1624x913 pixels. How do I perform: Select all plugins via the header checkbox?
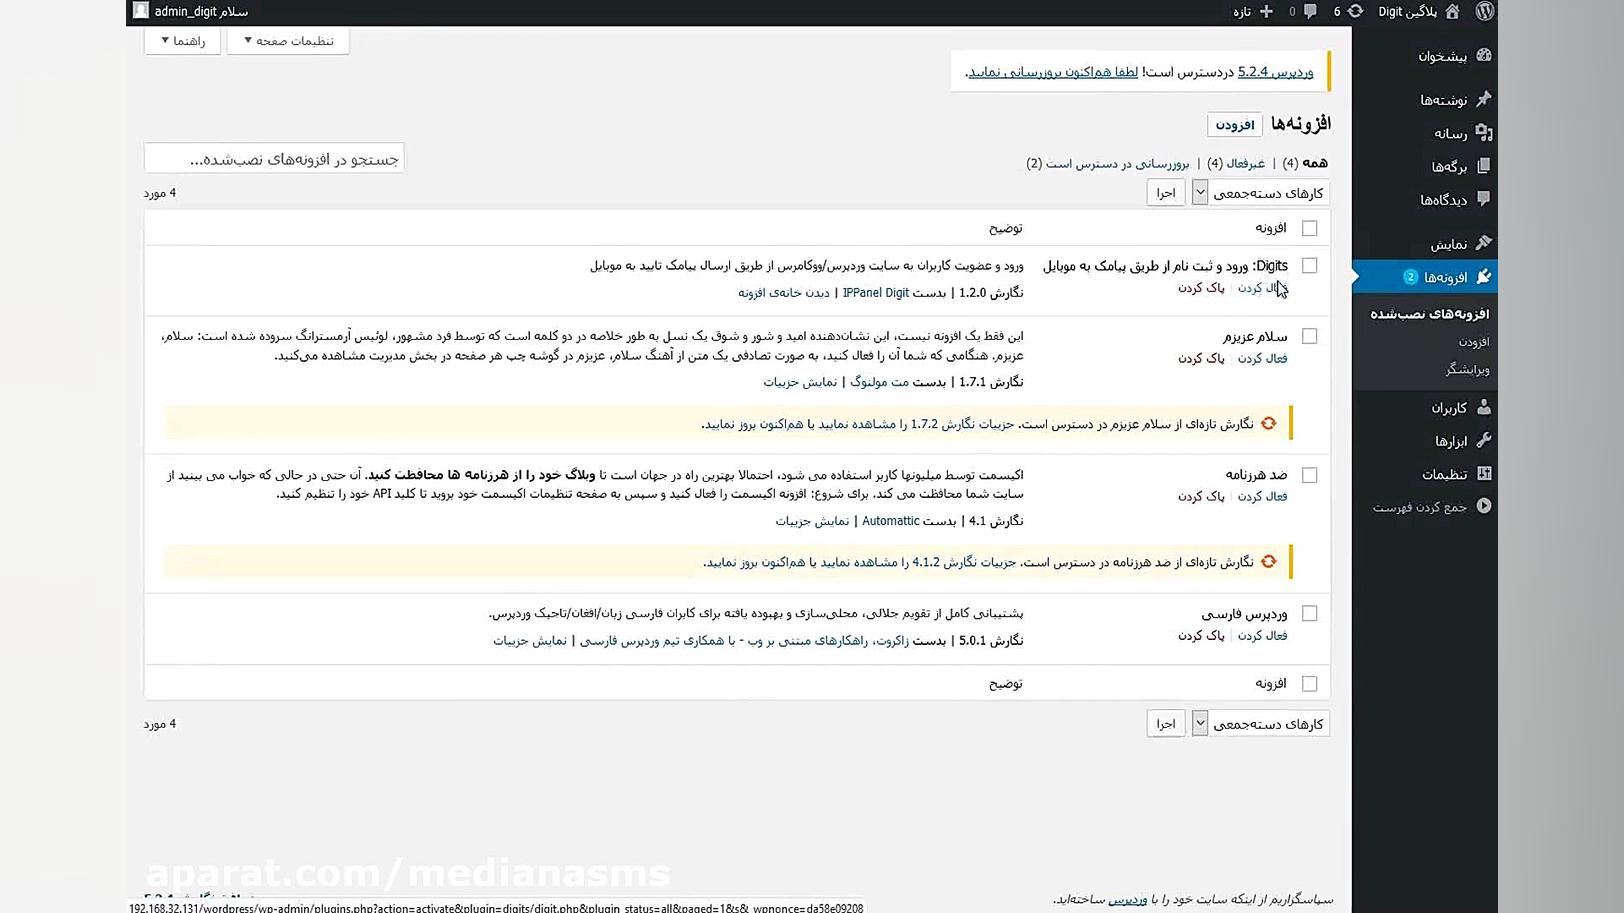[x=1310, y=228]
